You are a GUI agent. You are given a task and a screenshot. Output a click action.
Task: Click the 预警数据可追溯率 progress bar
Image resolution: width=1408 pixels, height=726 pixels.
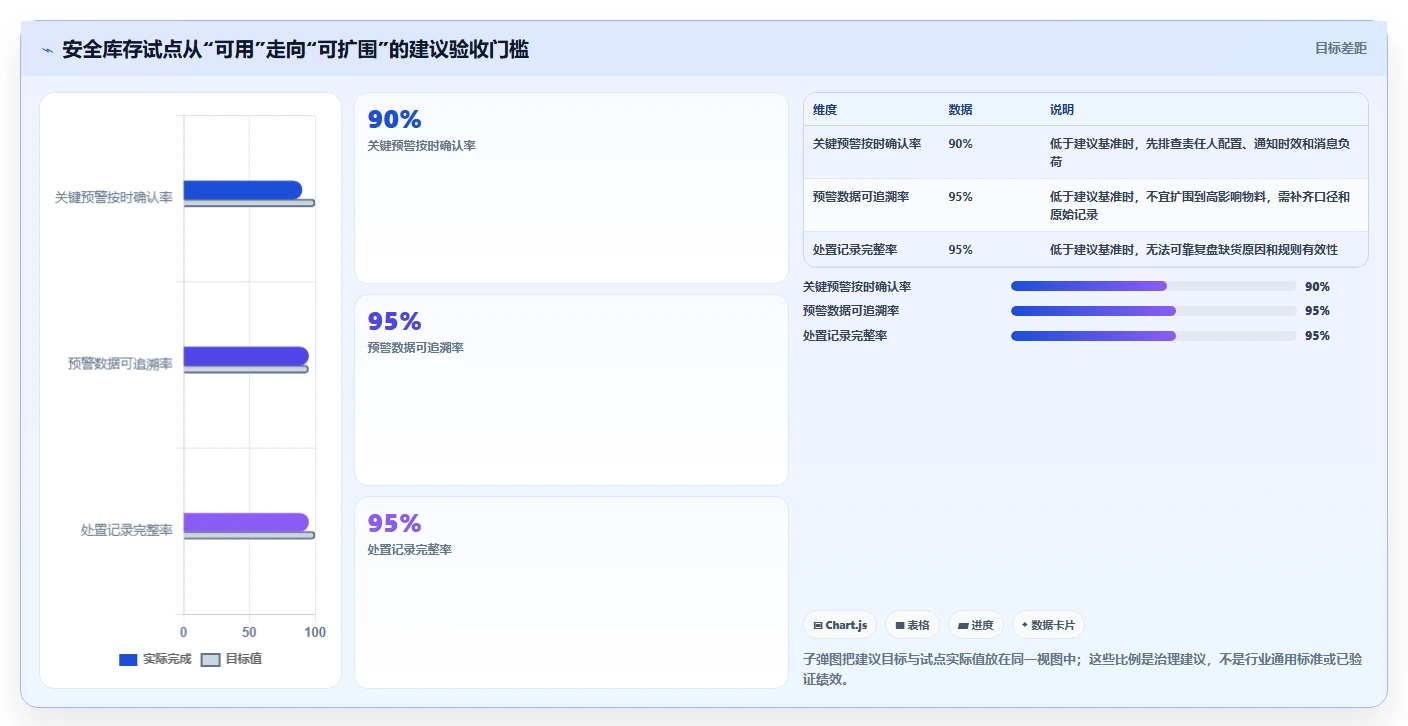[x=1153, y=311]
